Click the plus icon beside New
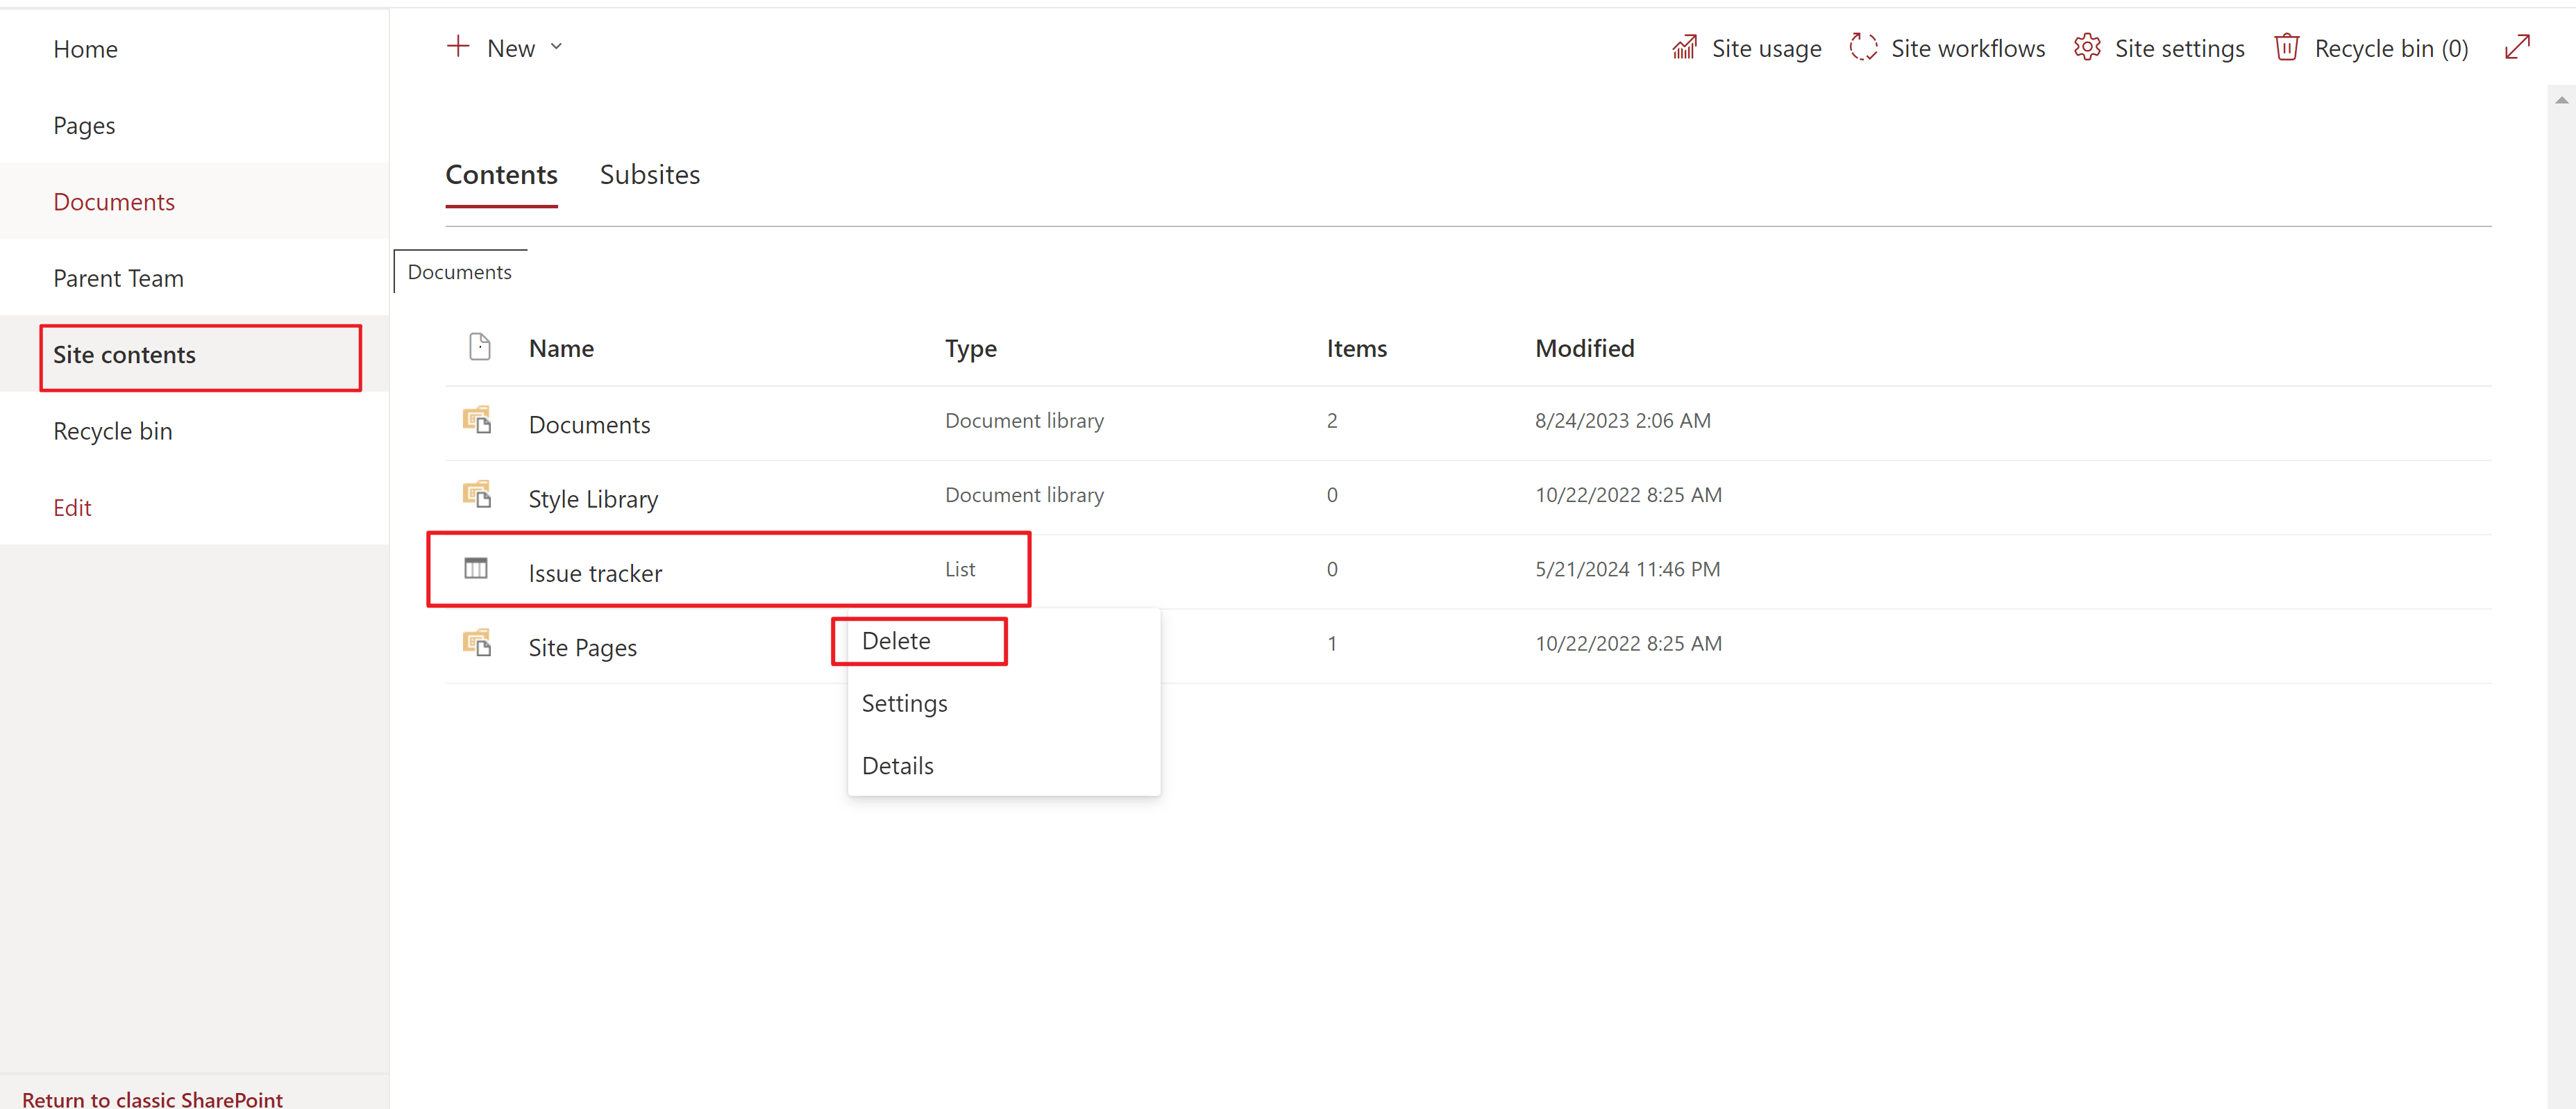The width and height of the screenshot is (2576, 1109). (x=458, y=47)
